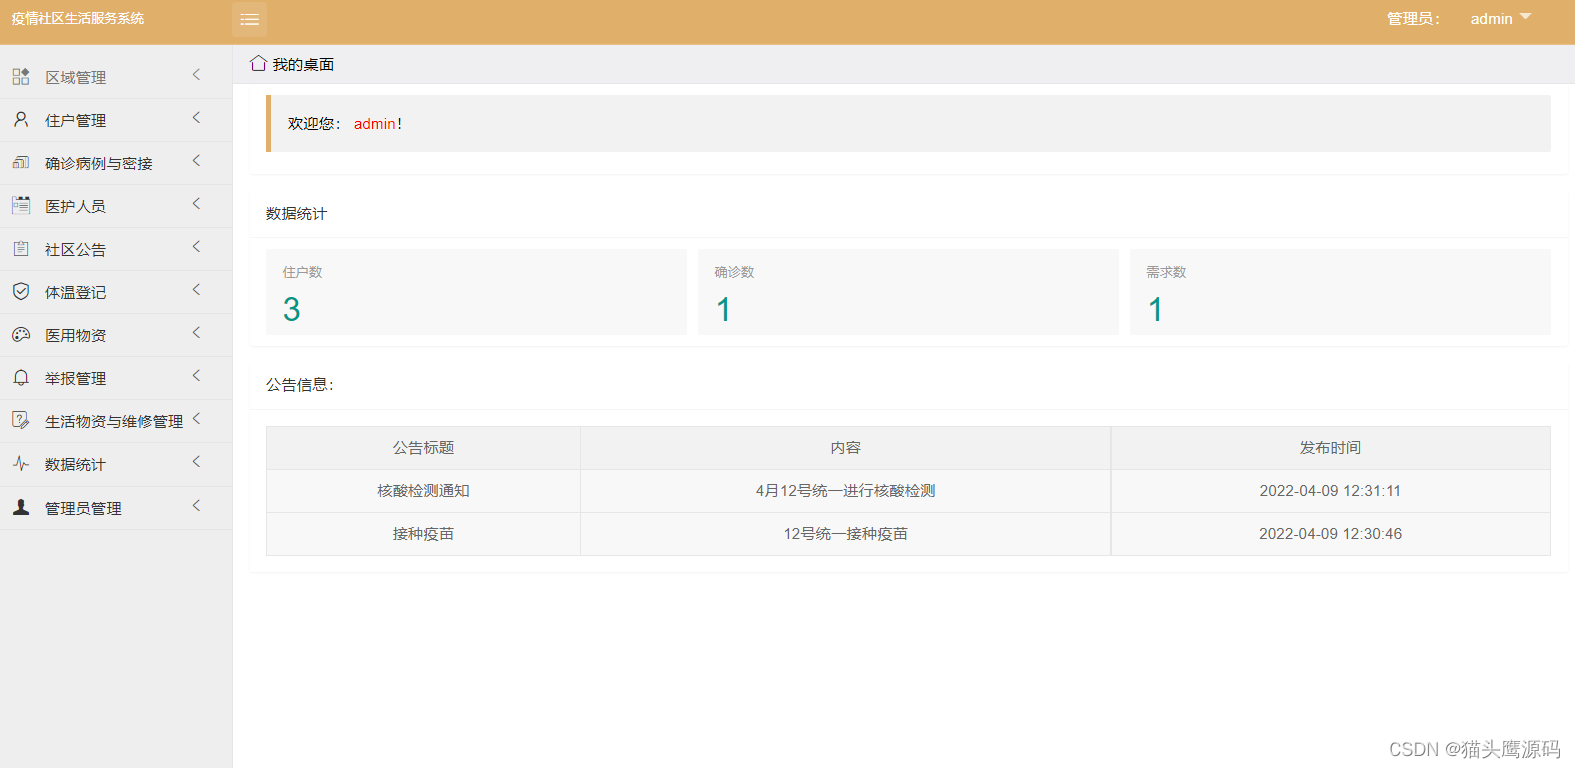Click the 生活物资与维修管理 icon

(x=21, y=420)
